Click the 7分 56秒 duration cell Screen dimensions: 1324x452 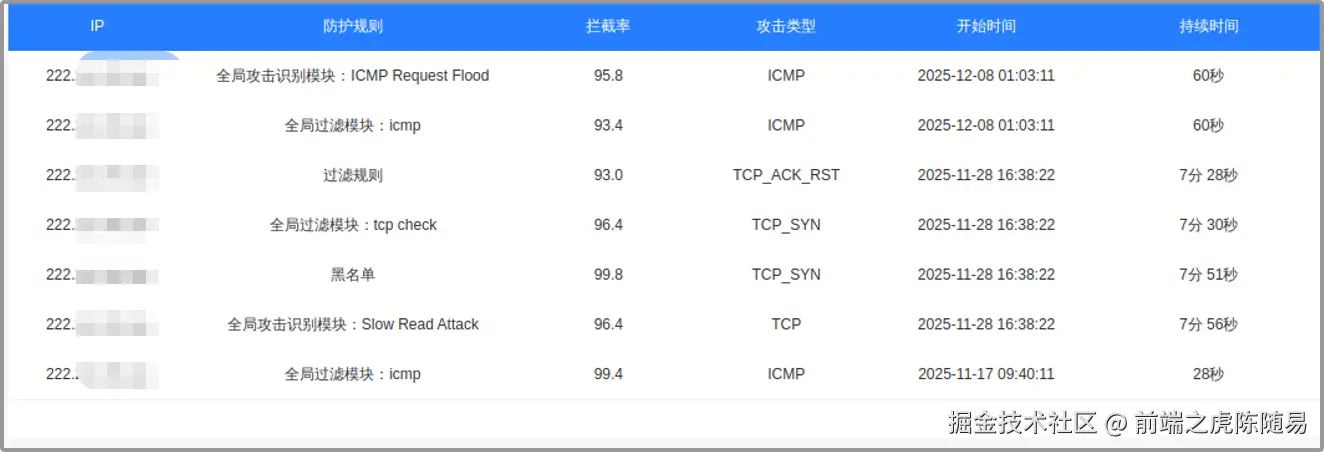[x=1208, y=324]
